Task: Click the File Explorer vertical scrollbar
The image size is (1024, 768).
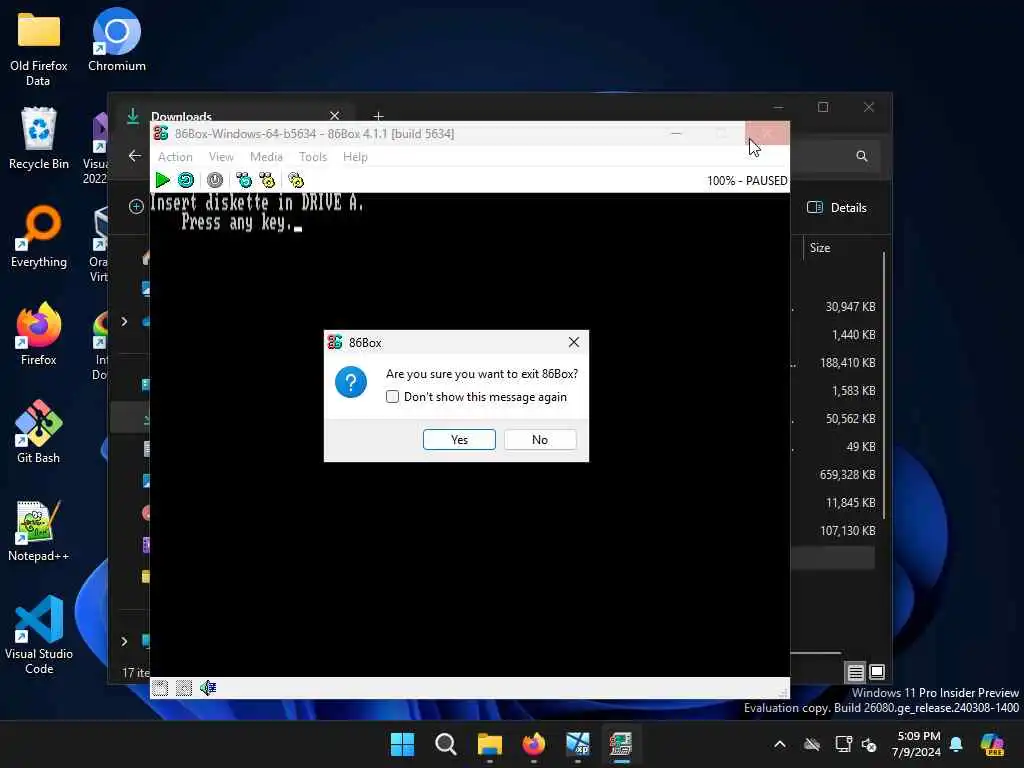Action: click(x=884, y=385)
